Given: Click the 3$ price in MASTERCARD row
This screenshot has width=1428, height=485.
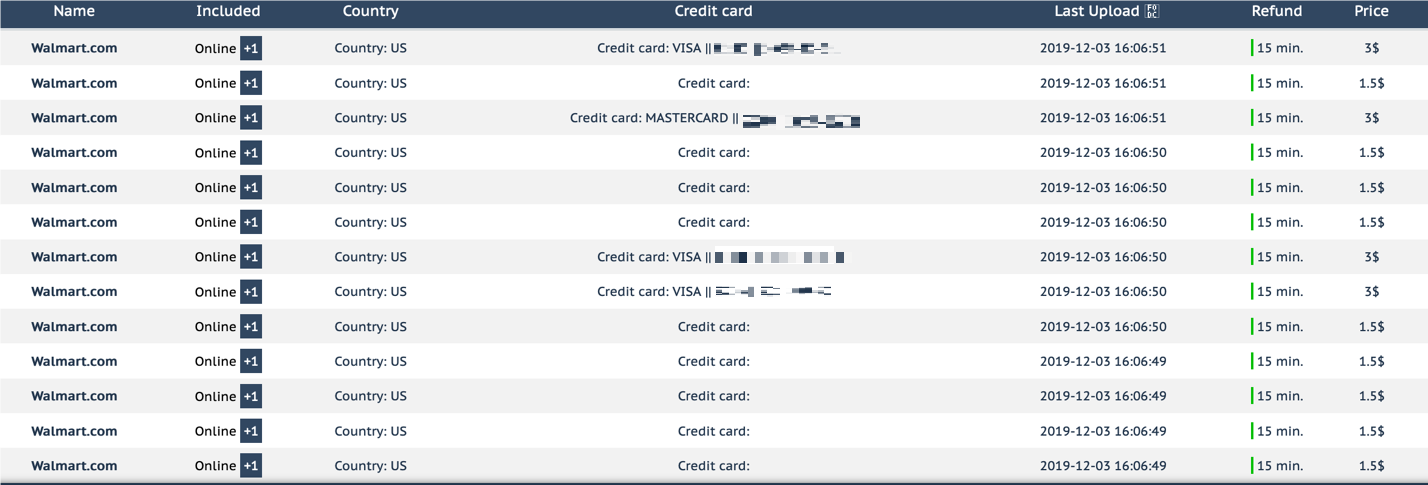Looking at the screenshot, I should pyautogui.click(x=1371, y=118).
